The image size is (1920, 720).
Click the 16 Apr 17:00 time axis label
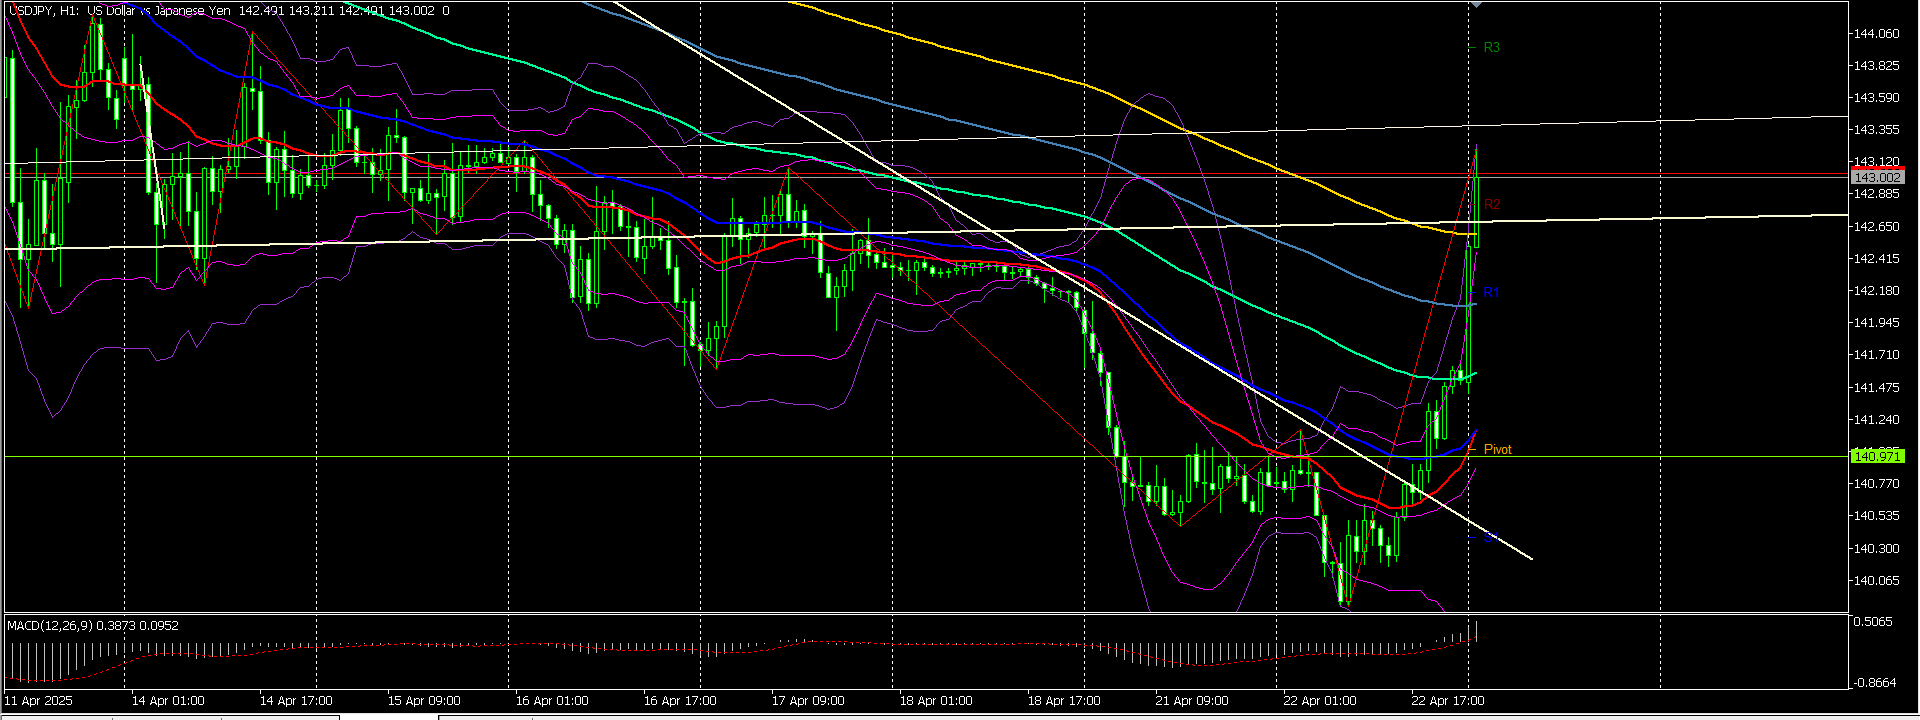[679, 701]
